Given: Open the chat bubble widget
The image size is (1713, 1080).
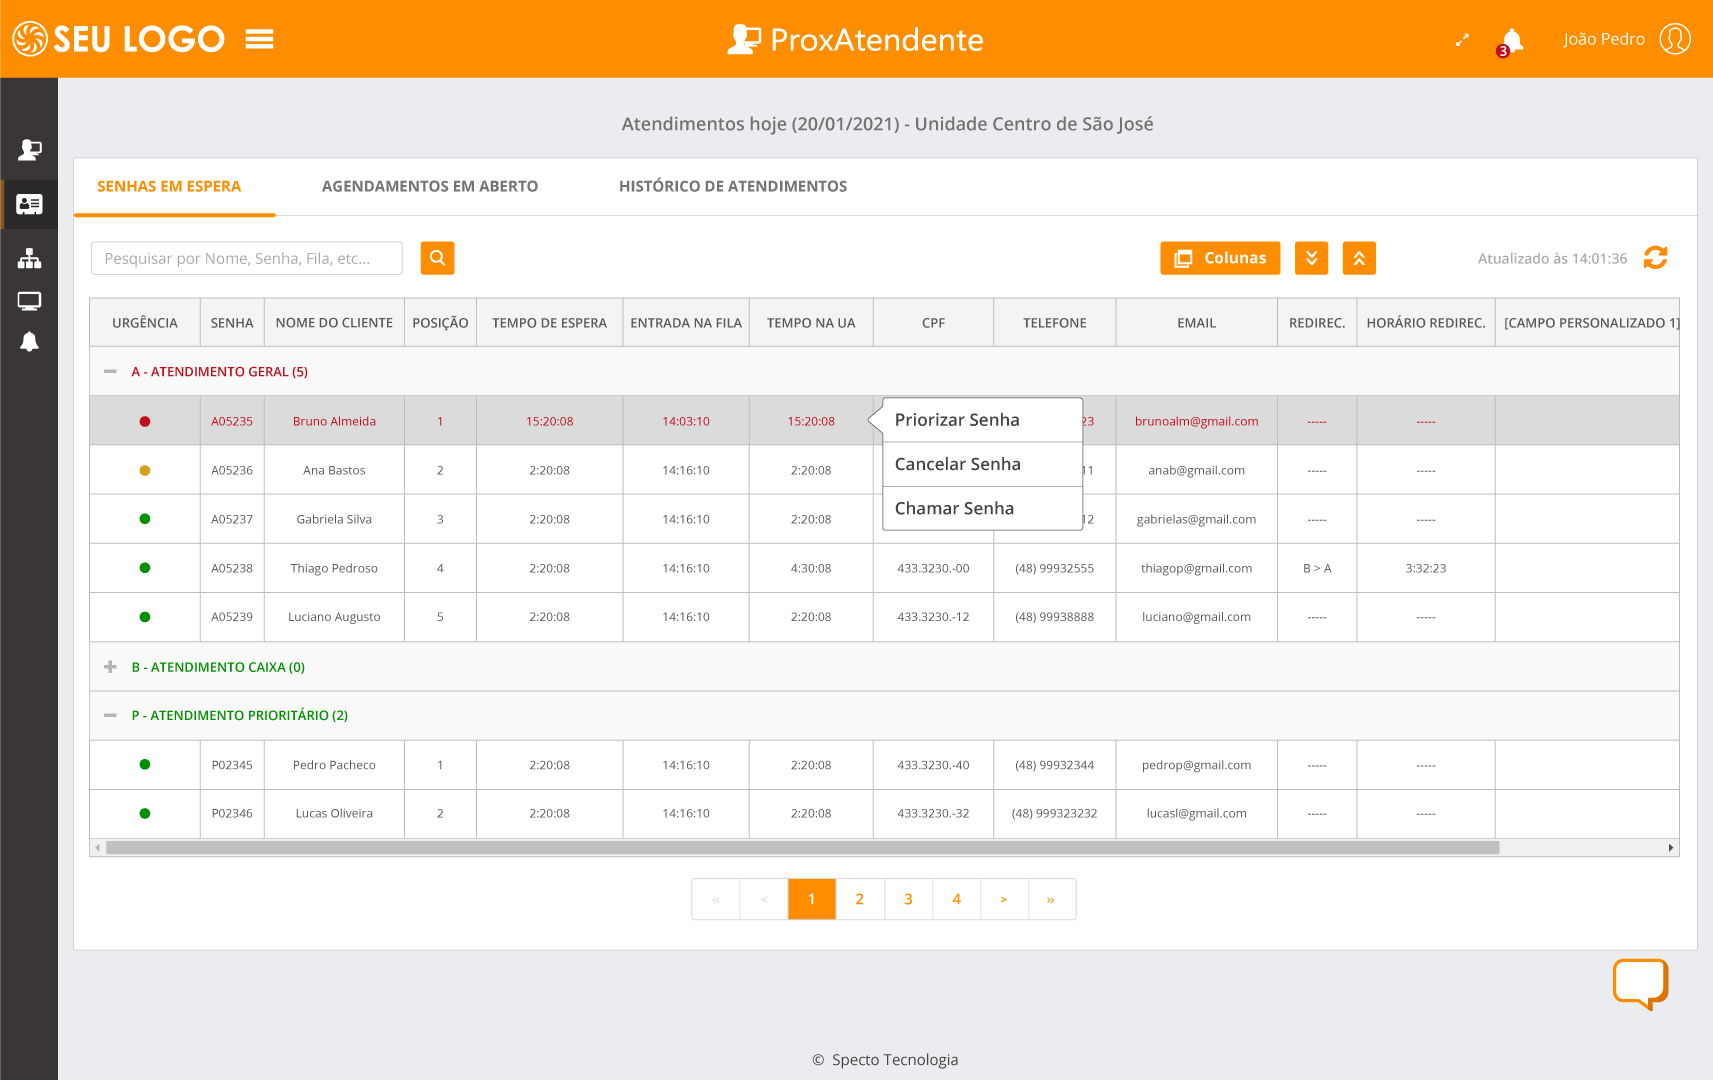Looking at the screenshot, I should [x=1640, y=985].
